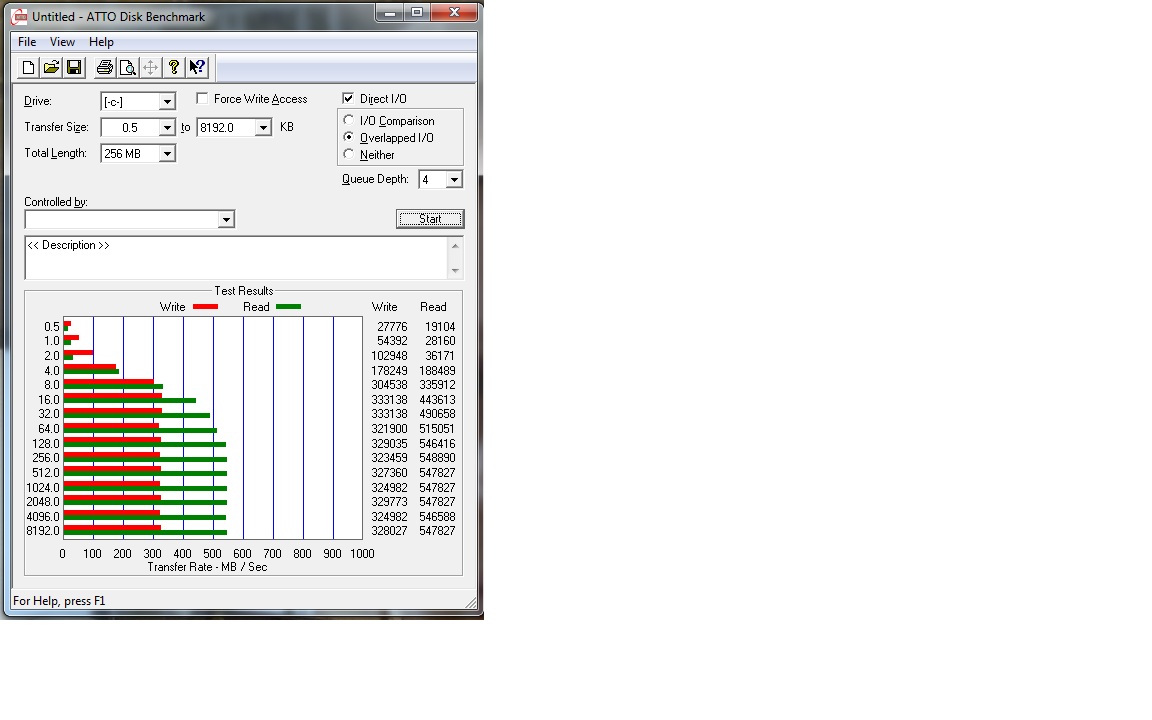Click the ATTO app icon in title bar
This screenshot has height=720, width=1152.
click(x=19, y=16)
